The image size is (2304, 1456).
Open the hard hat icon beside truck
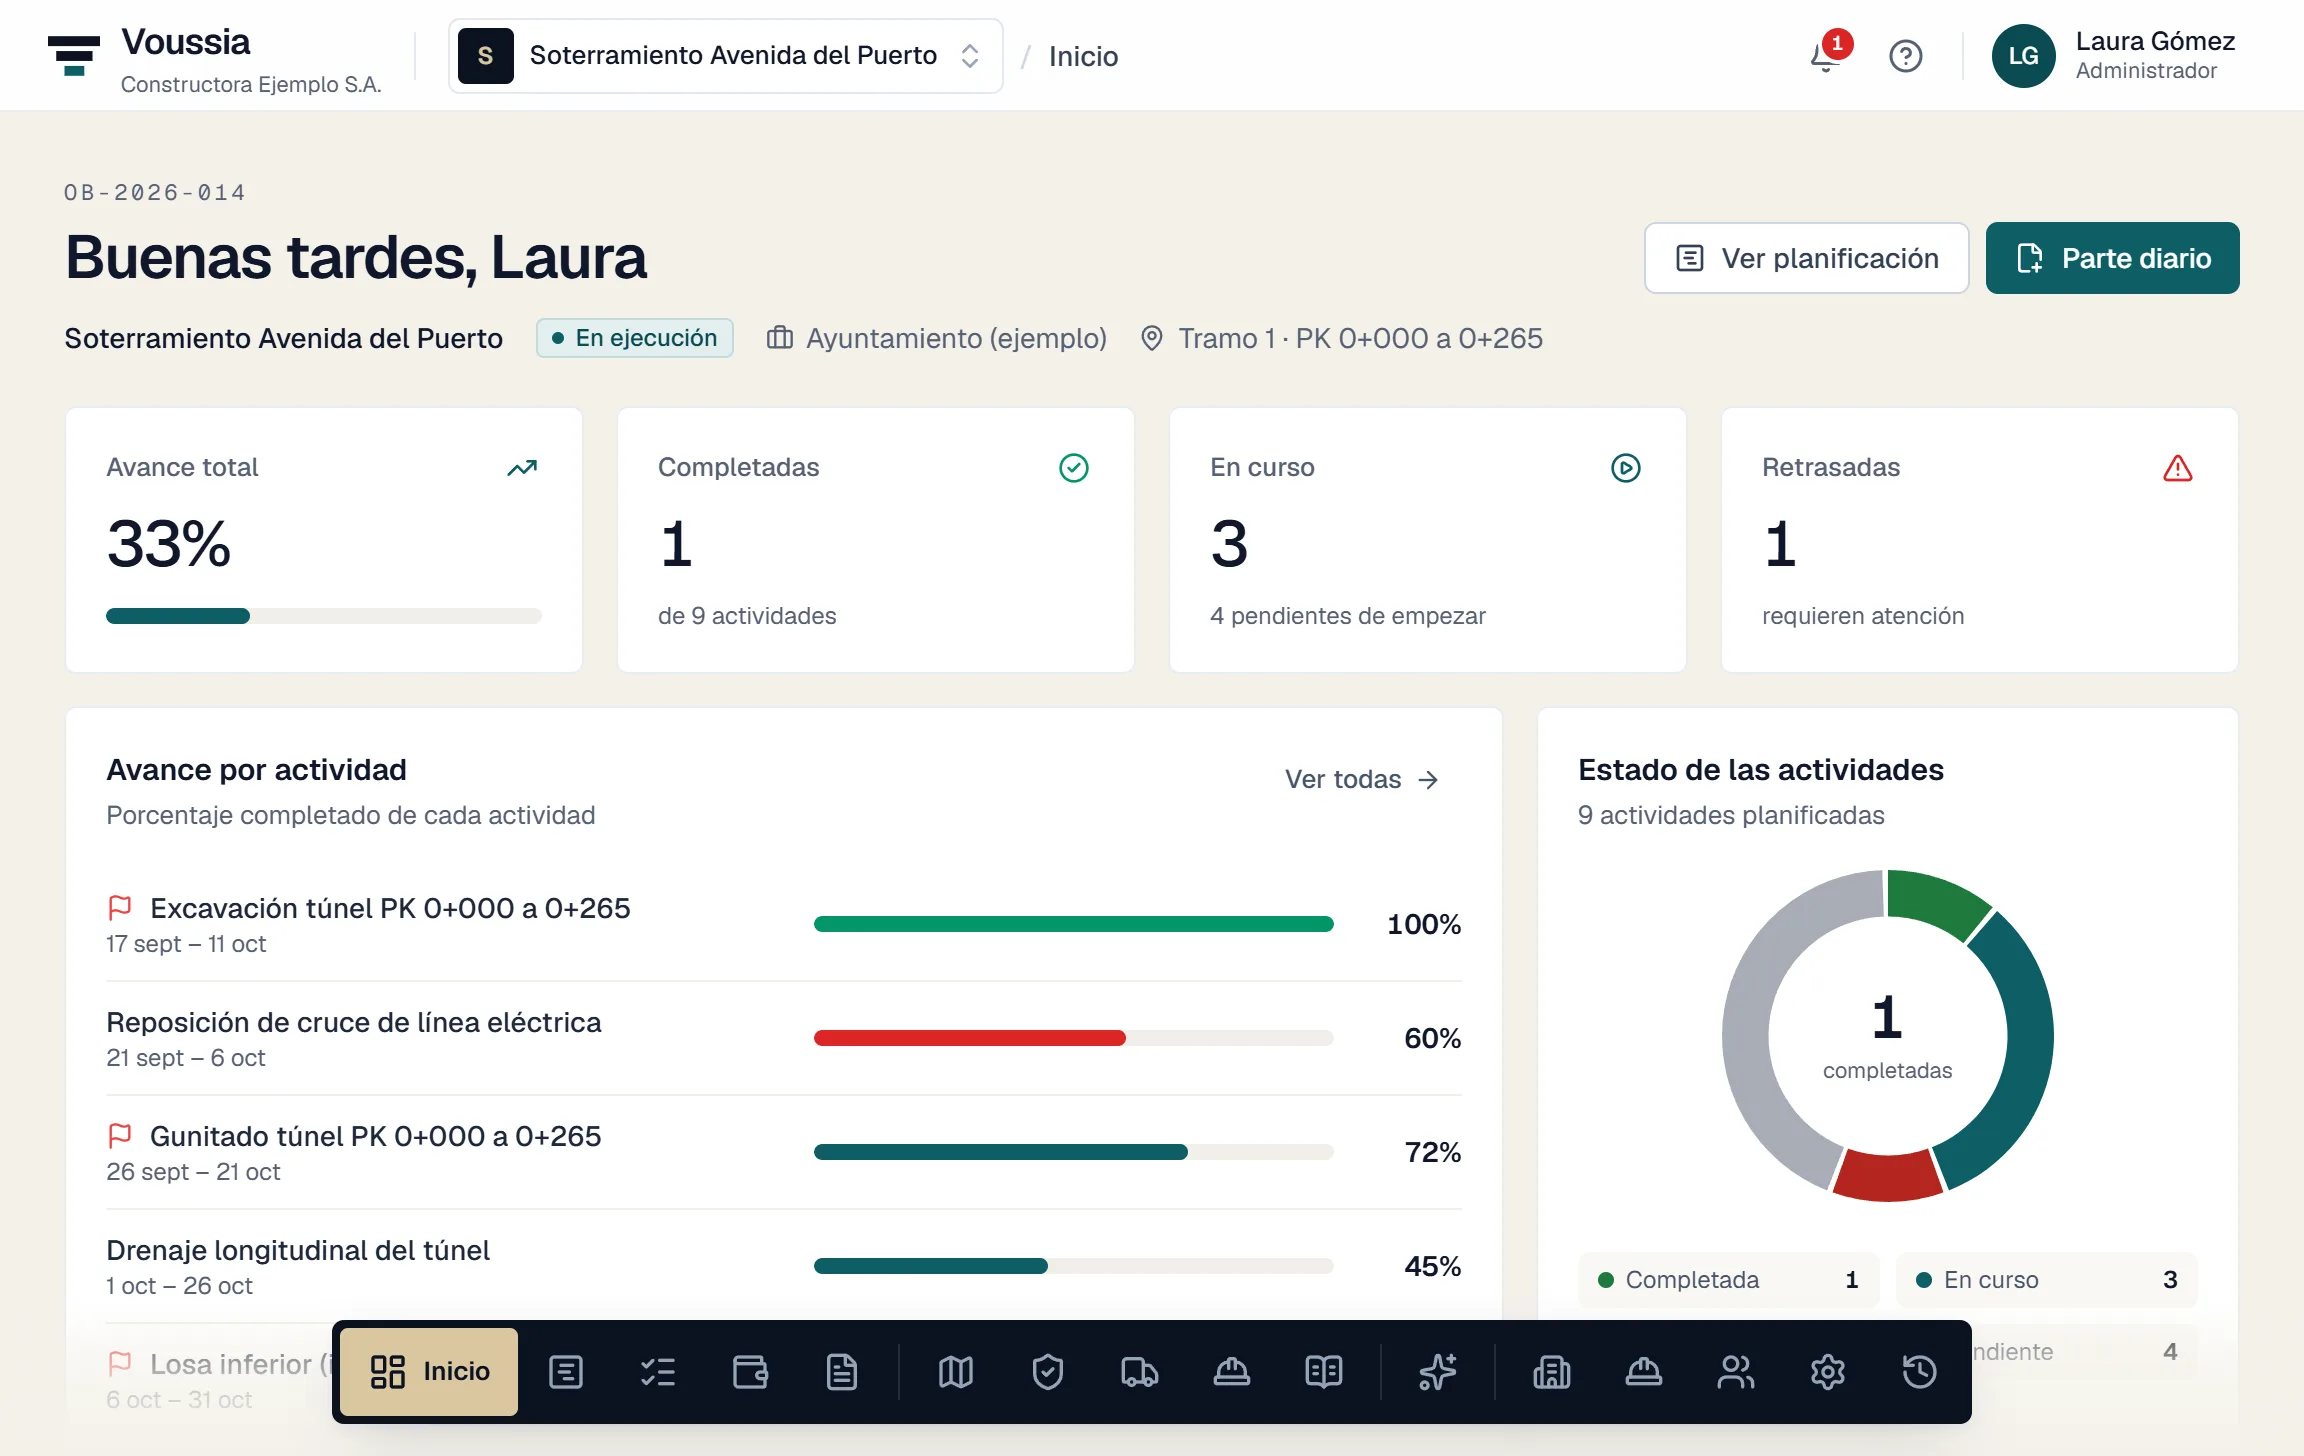click(x=1232, y=1372)
